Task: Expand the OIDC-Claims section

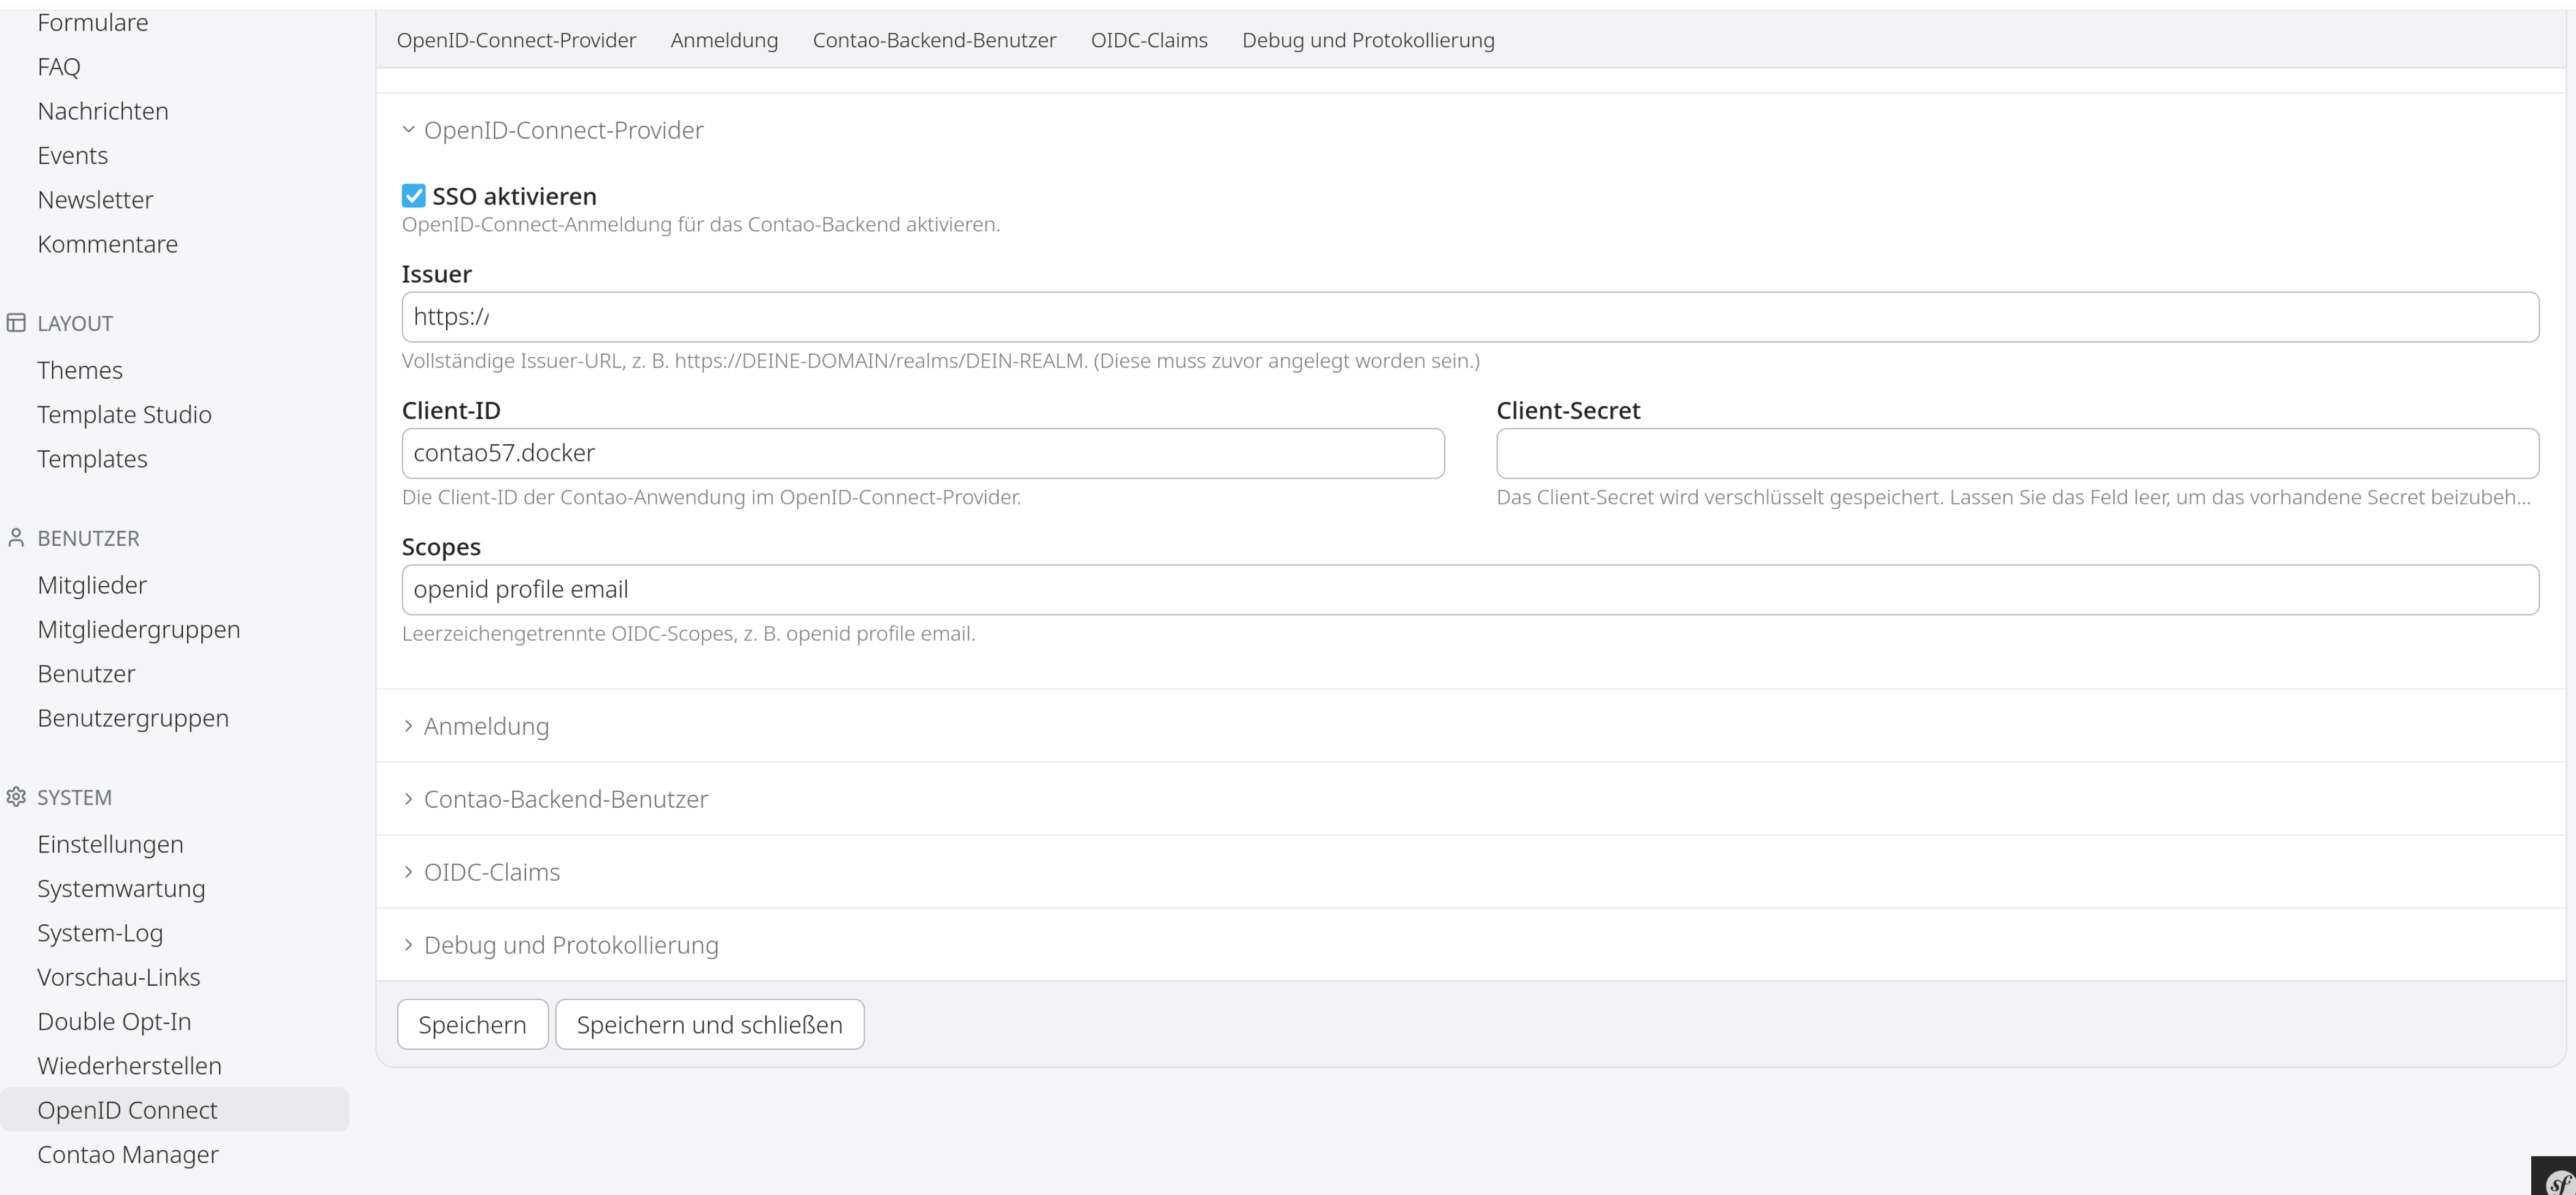Action: [481, 872]
